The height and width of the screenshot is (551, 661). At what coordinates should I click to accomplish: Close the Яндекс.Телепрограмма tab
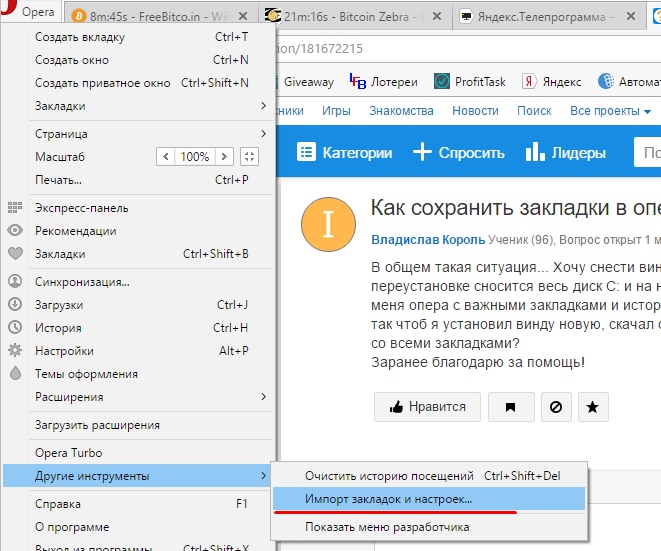coord(631,16)
